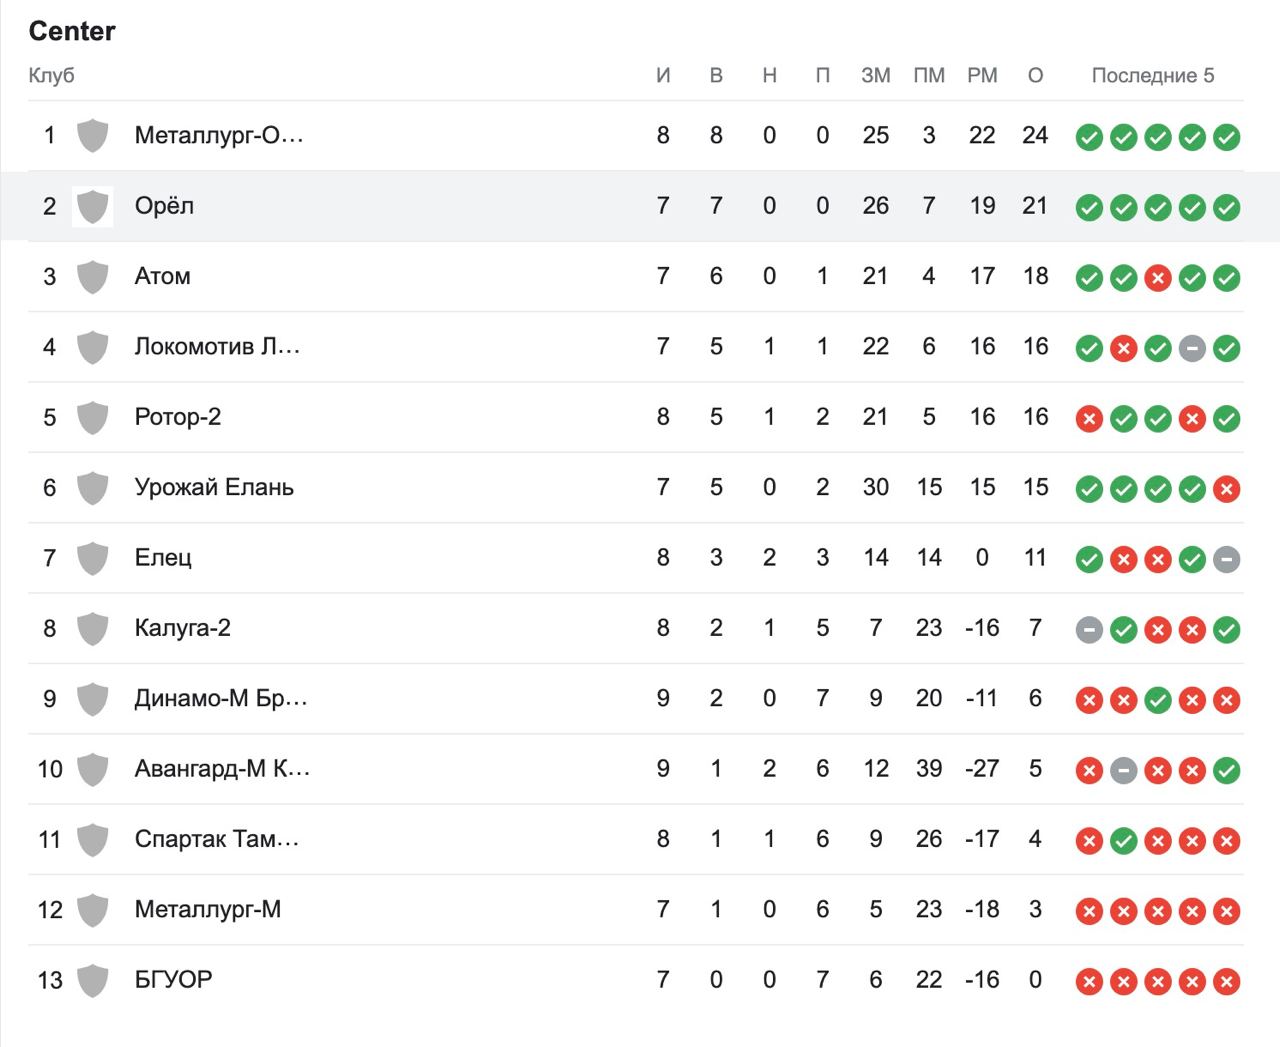1280x1047 pixels.
Task: Click Ротор-2 team shield icon
Action: 92,418
